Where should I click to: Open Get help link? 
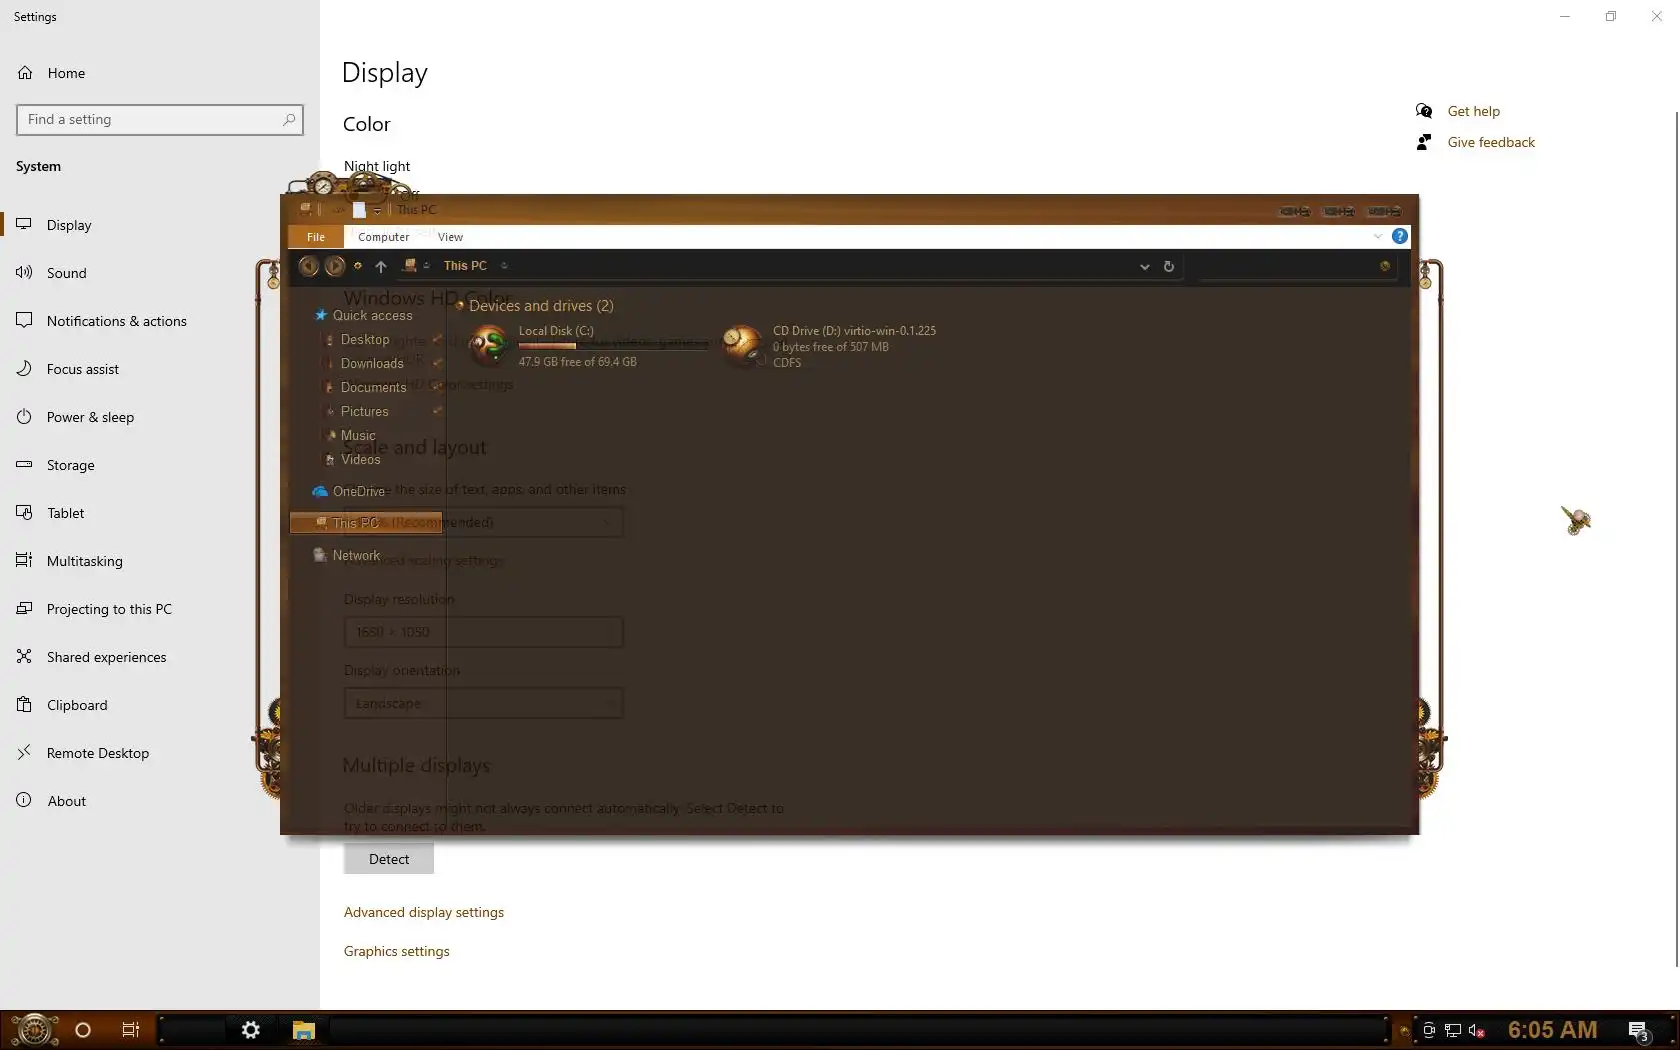[1473, 111]
